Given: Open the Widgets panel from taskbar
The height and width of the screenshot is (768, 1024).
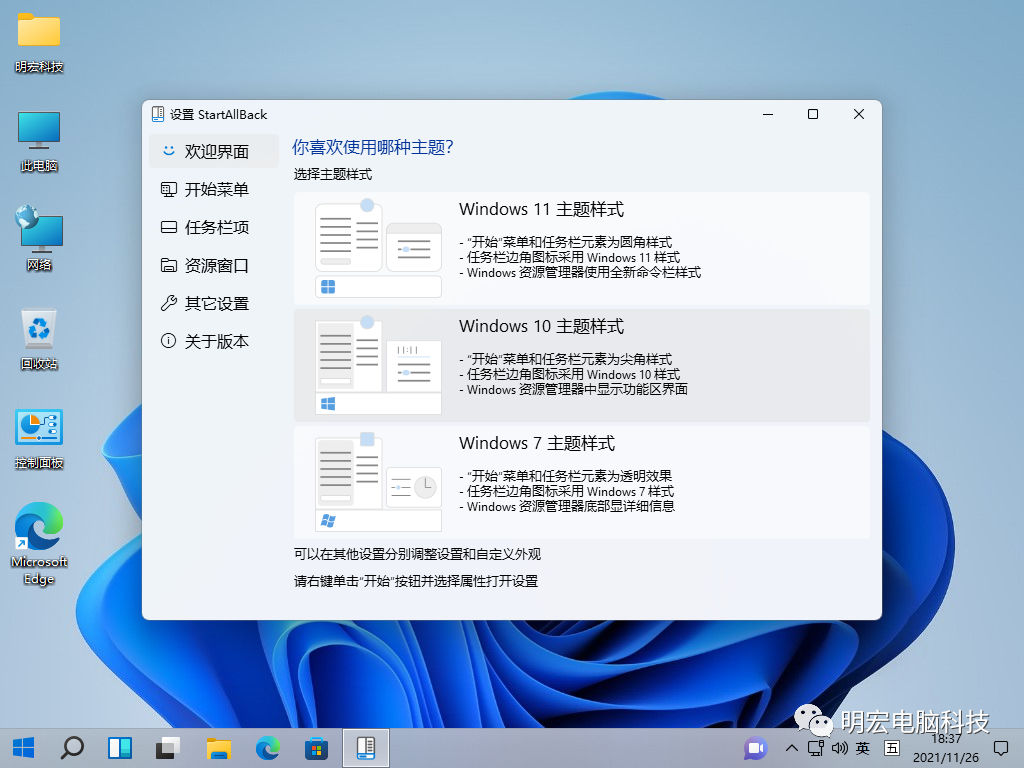Looking at the screenshot, I should pos(120,748).
